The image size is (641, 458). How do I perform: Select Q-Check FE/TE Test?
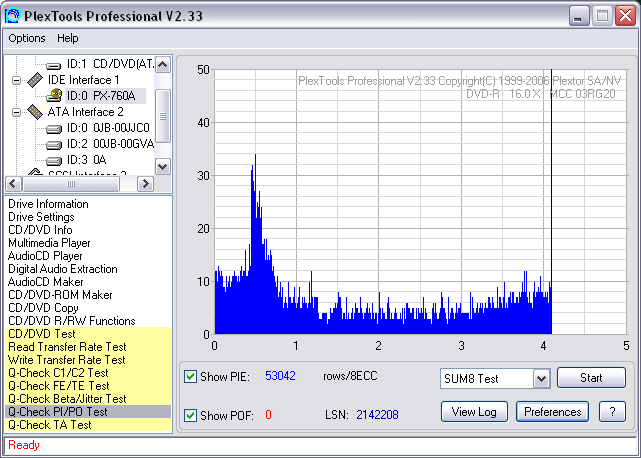coord(88,386)
